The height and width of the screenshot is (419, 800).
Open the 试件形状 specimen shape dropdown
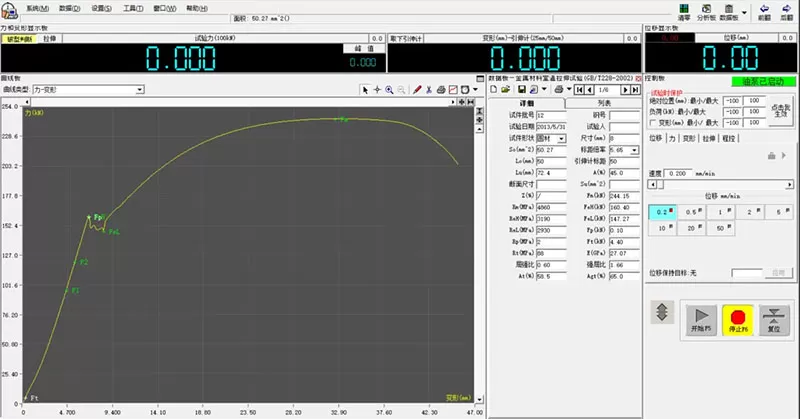pos(562,139)
